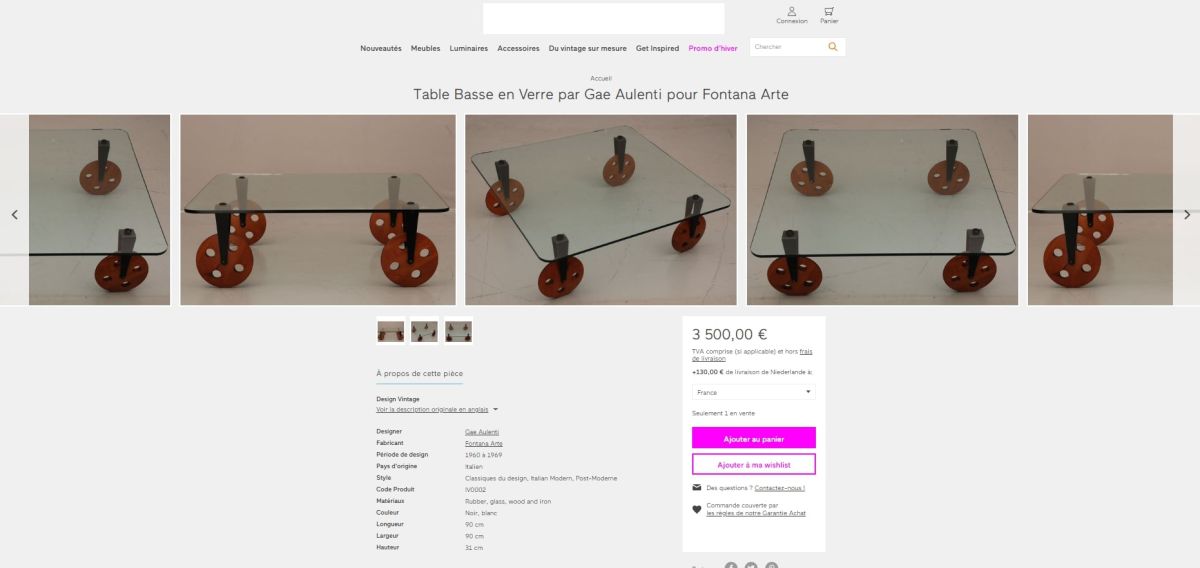Open the Gae Aulenti designer link

482,432
